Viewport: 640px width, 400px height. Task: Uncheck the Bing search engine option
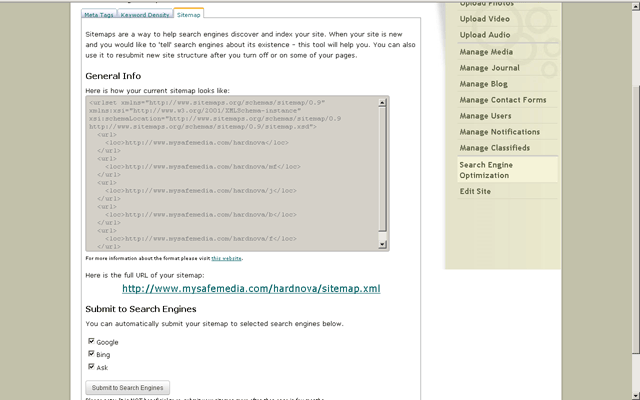(91, 354)
